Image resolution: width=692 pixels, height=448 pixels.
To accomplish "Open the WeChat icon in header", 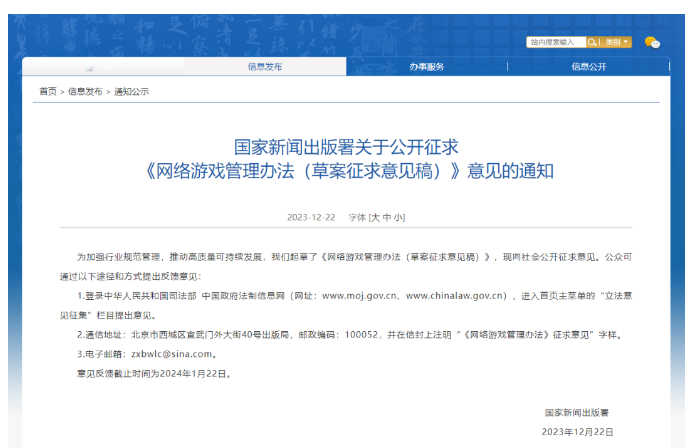I will tap(652, 42).
